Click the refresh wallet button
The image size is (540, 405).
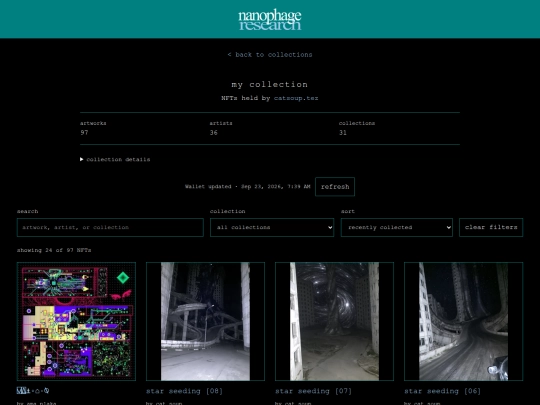pos(335,187)
